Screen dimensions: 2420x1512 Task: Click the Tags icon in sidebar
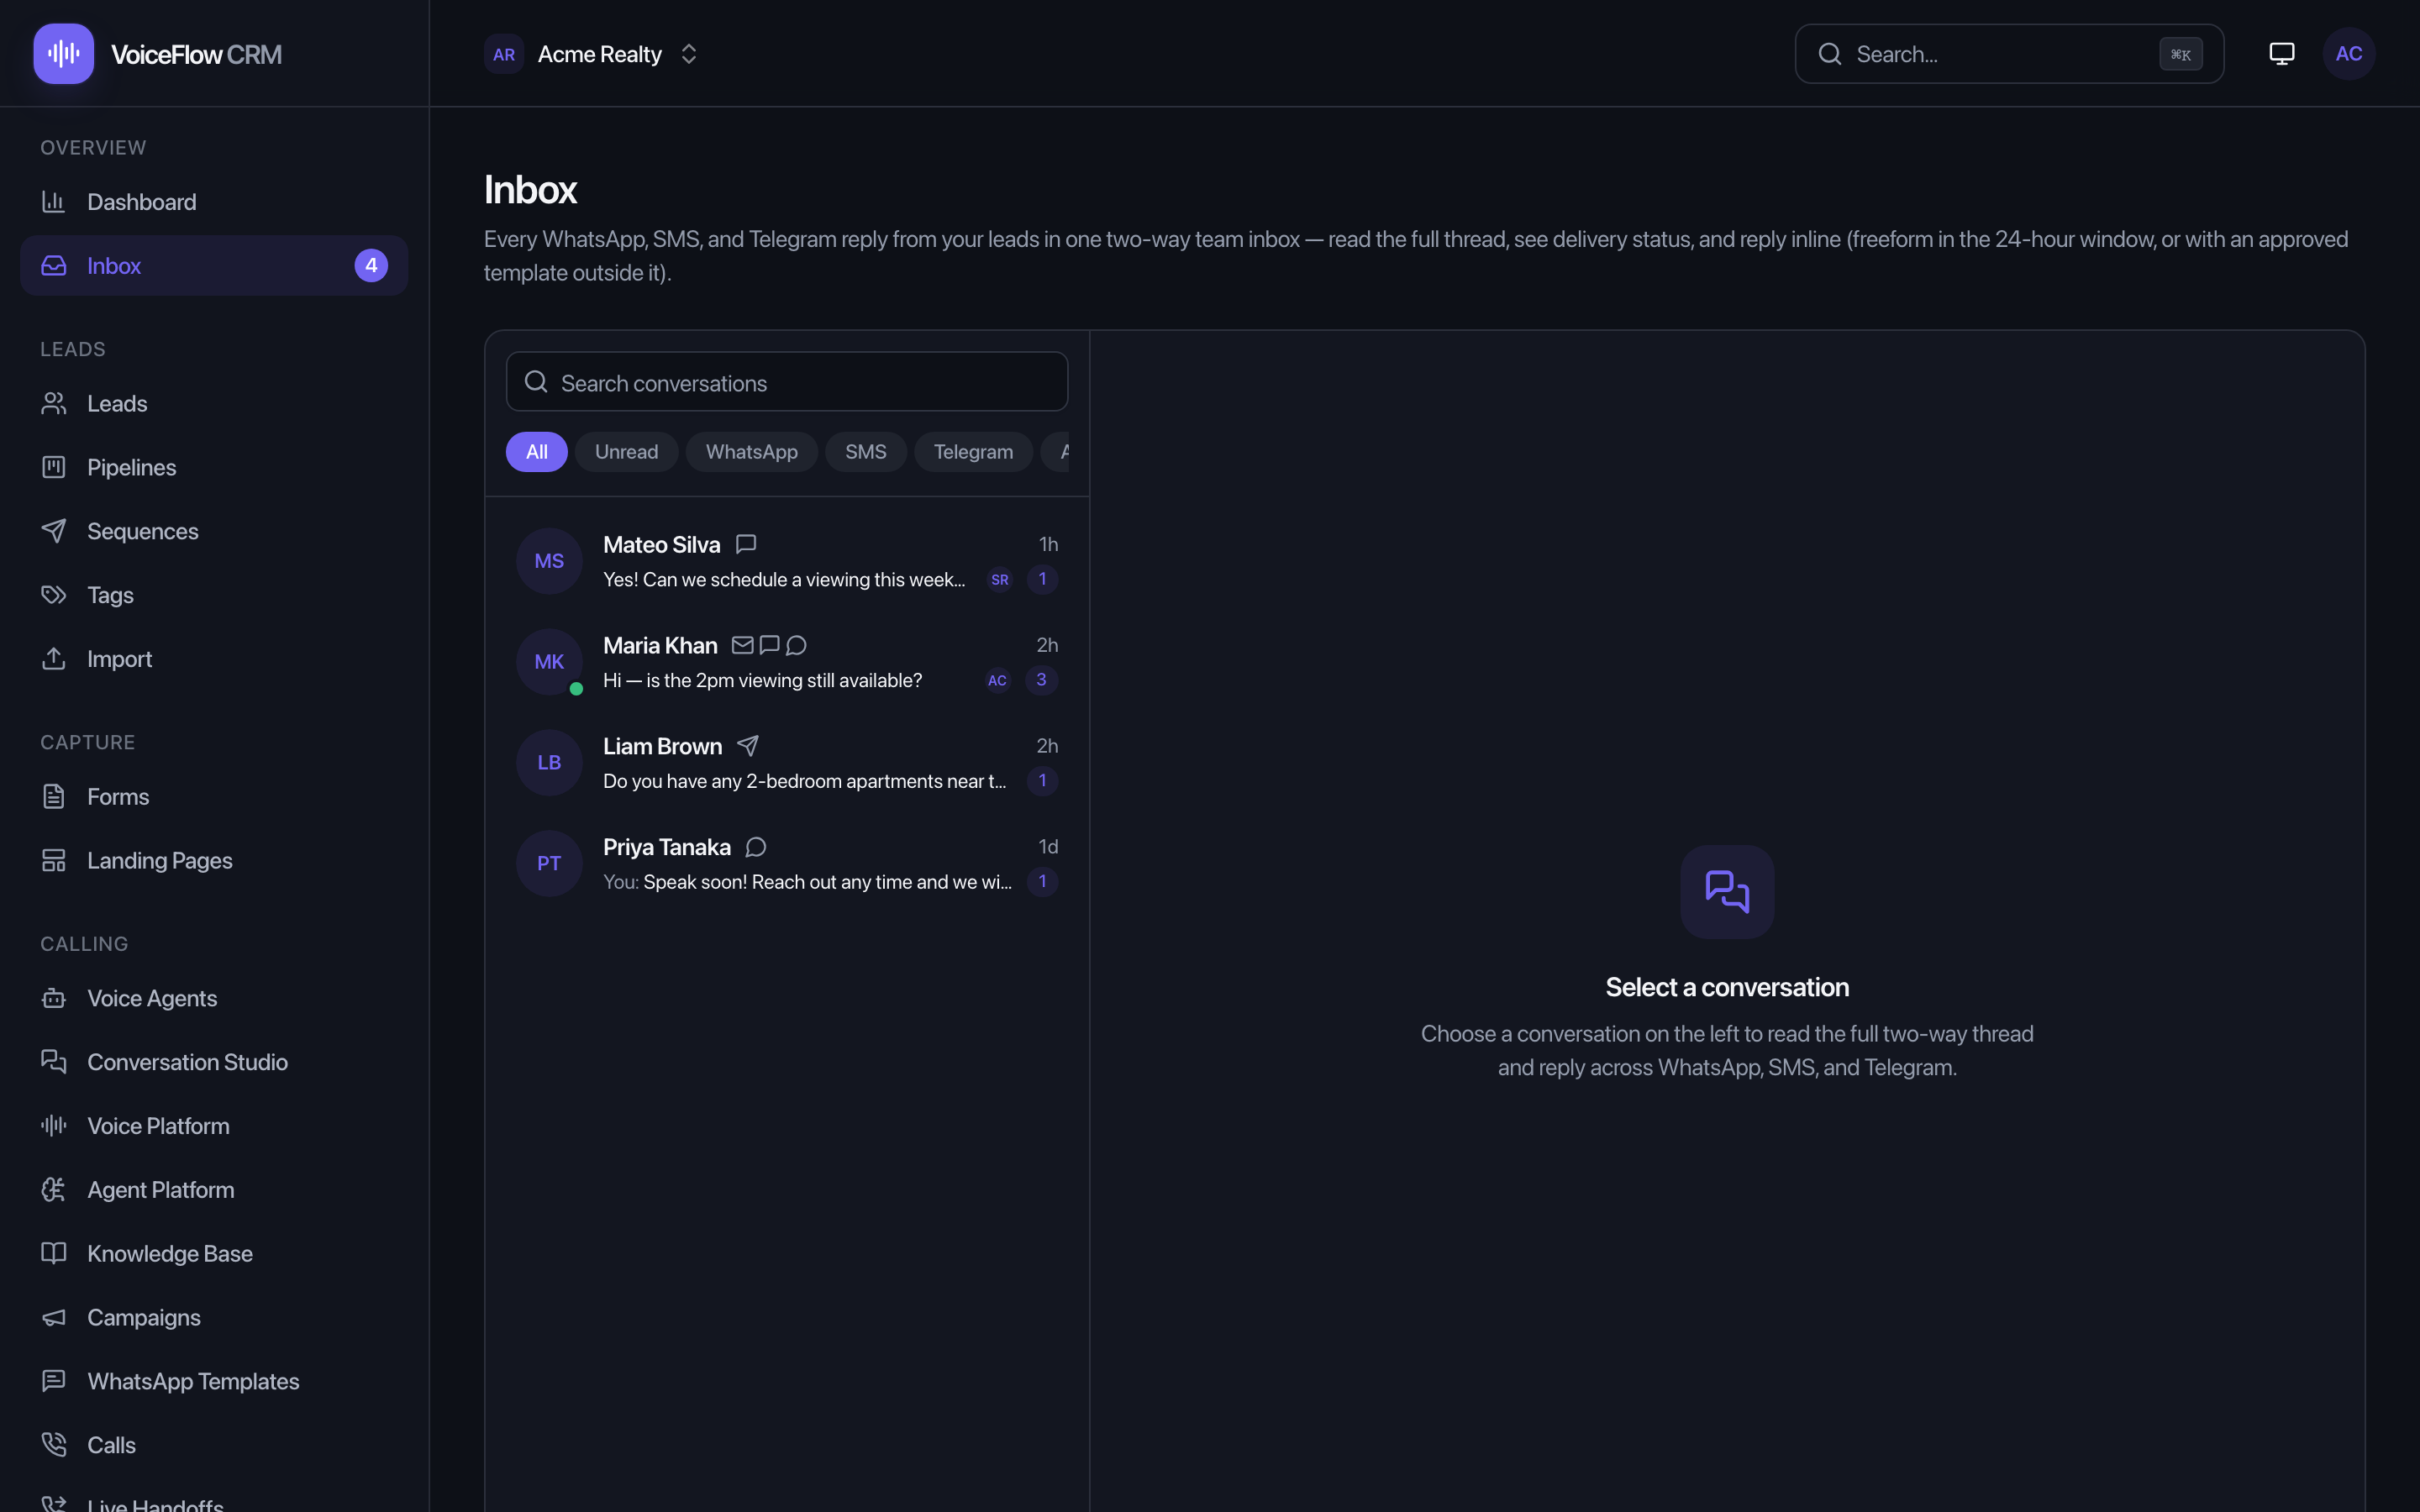coord(54,595)
